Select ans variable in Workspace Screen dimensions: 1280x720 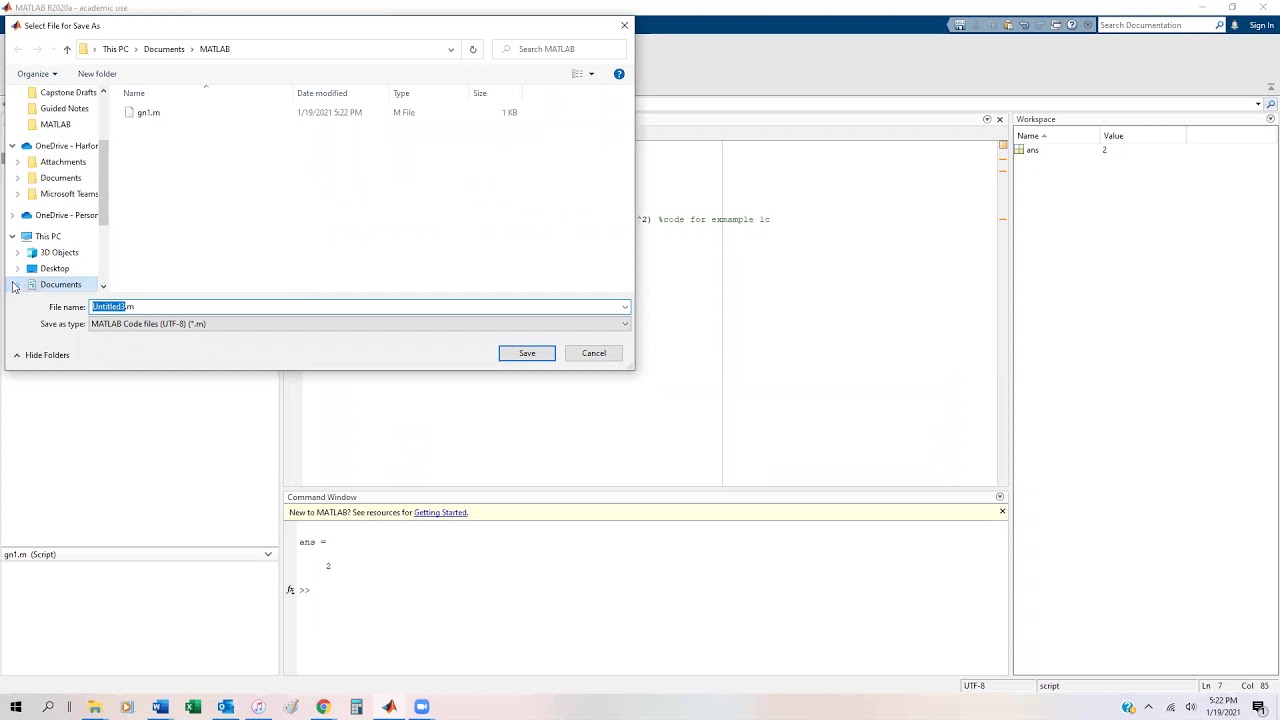point(1032,150)
